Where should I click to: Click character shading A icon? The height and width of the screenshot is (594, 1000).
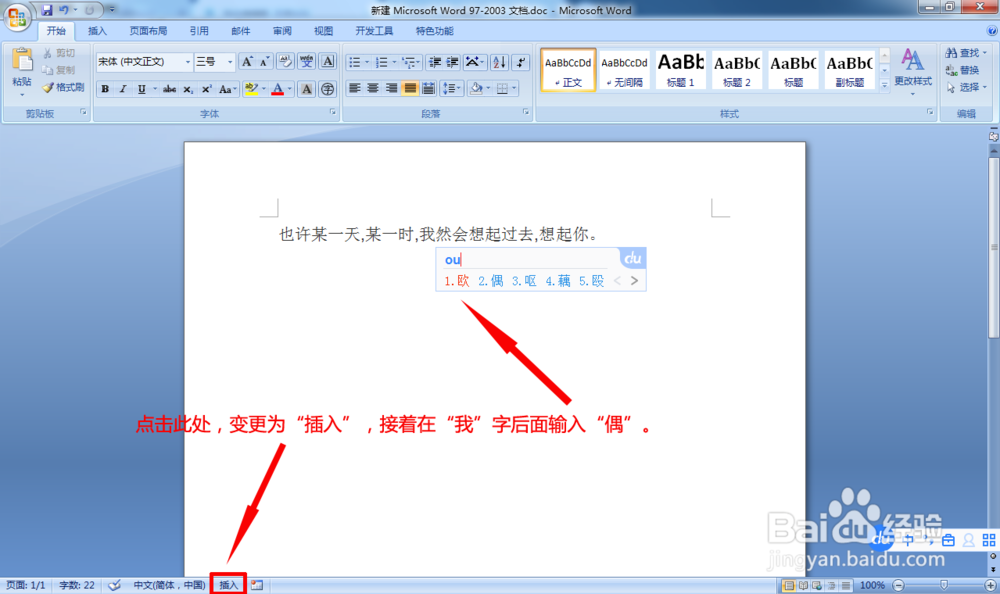[x=307, y=89]
